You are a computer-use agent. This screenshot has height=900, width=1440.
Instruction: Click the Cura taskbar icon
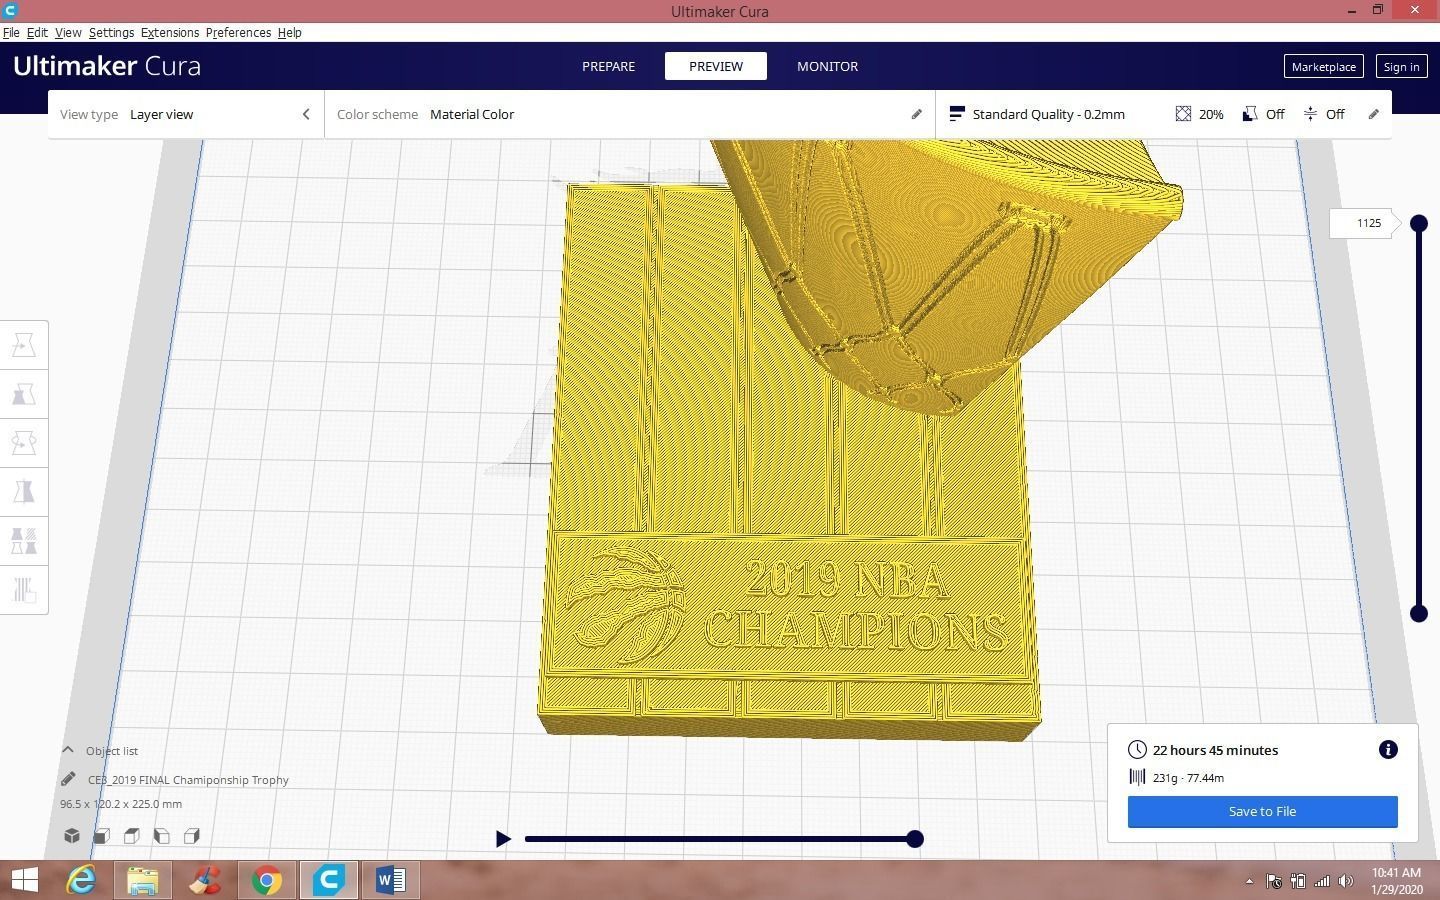(329, 880)
